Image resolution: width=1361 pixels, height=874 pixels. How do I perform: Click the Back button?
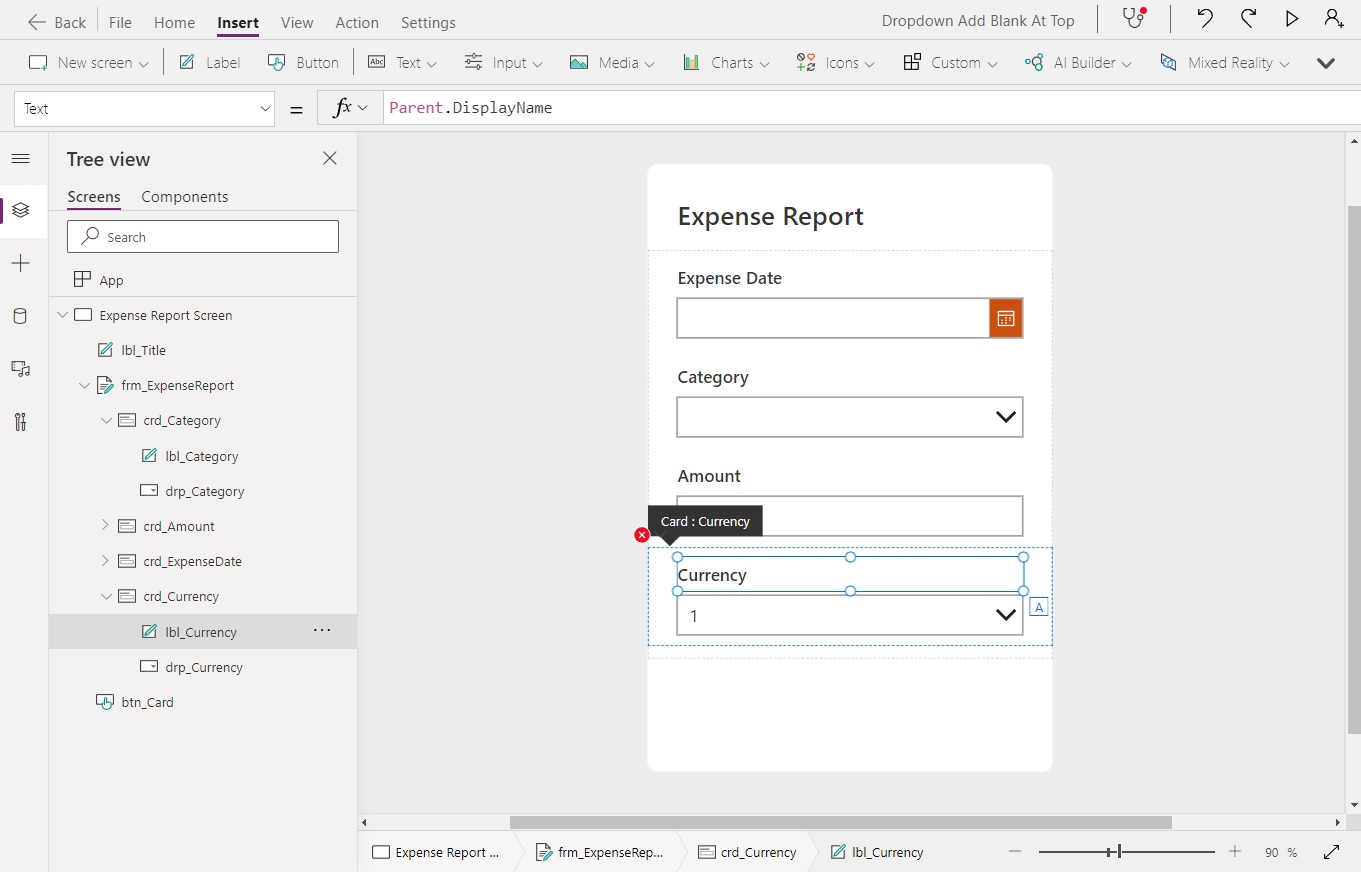pyautogui.click(x=57, y=21)
